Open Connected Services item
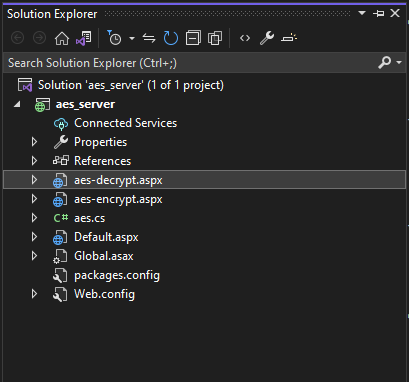 125,123
